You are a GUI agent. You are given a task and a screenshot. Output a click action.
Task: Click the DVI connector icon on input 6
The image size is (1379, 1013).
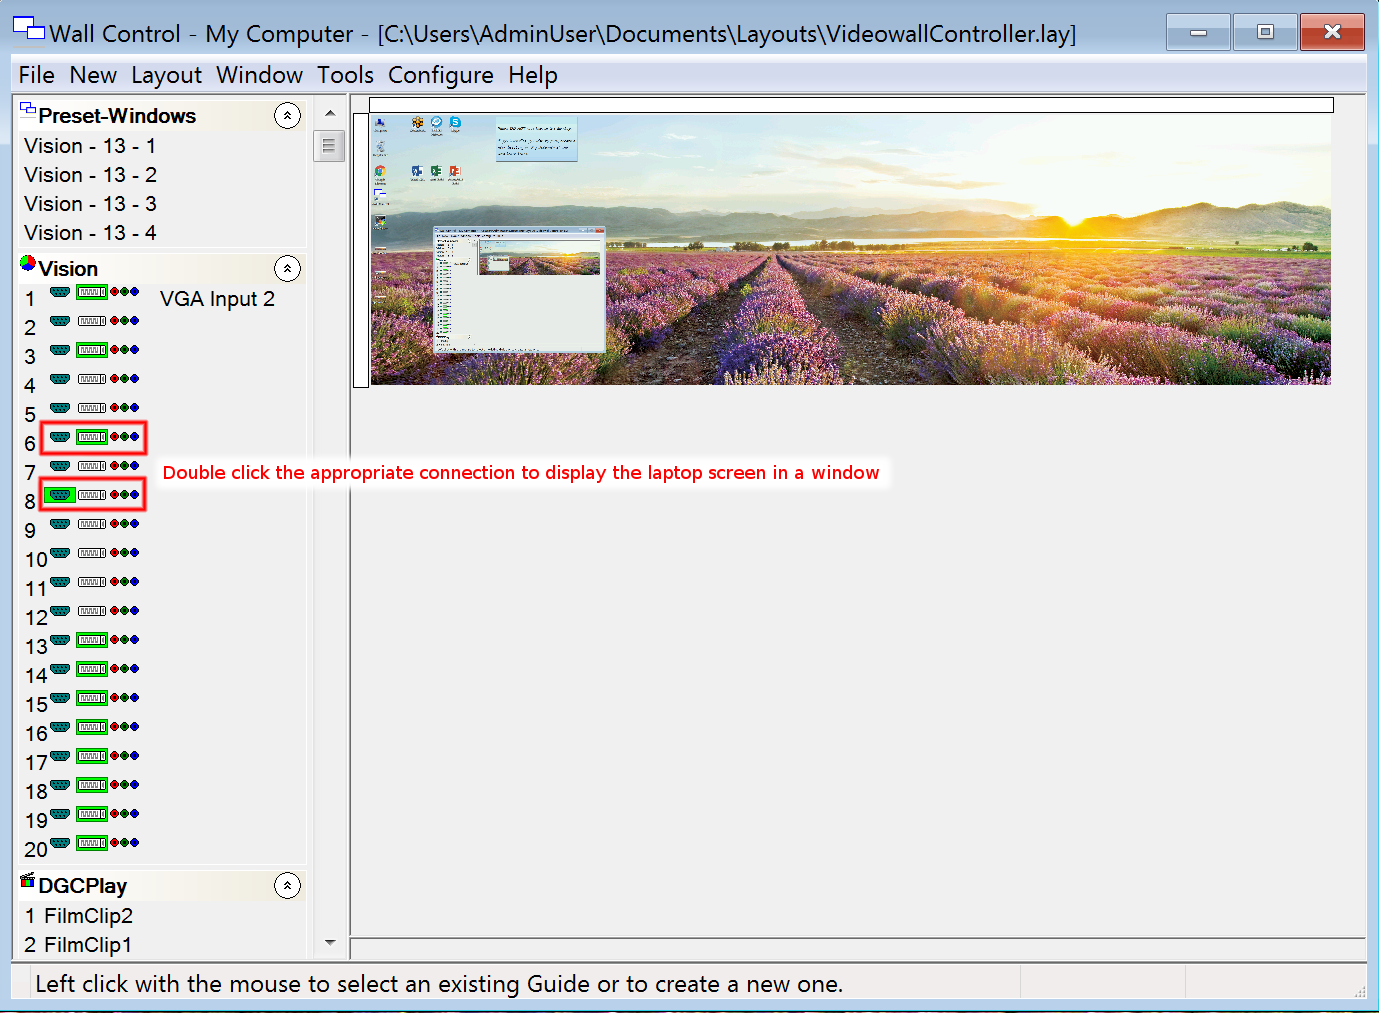pyautogui.click(x=92, y=437)
